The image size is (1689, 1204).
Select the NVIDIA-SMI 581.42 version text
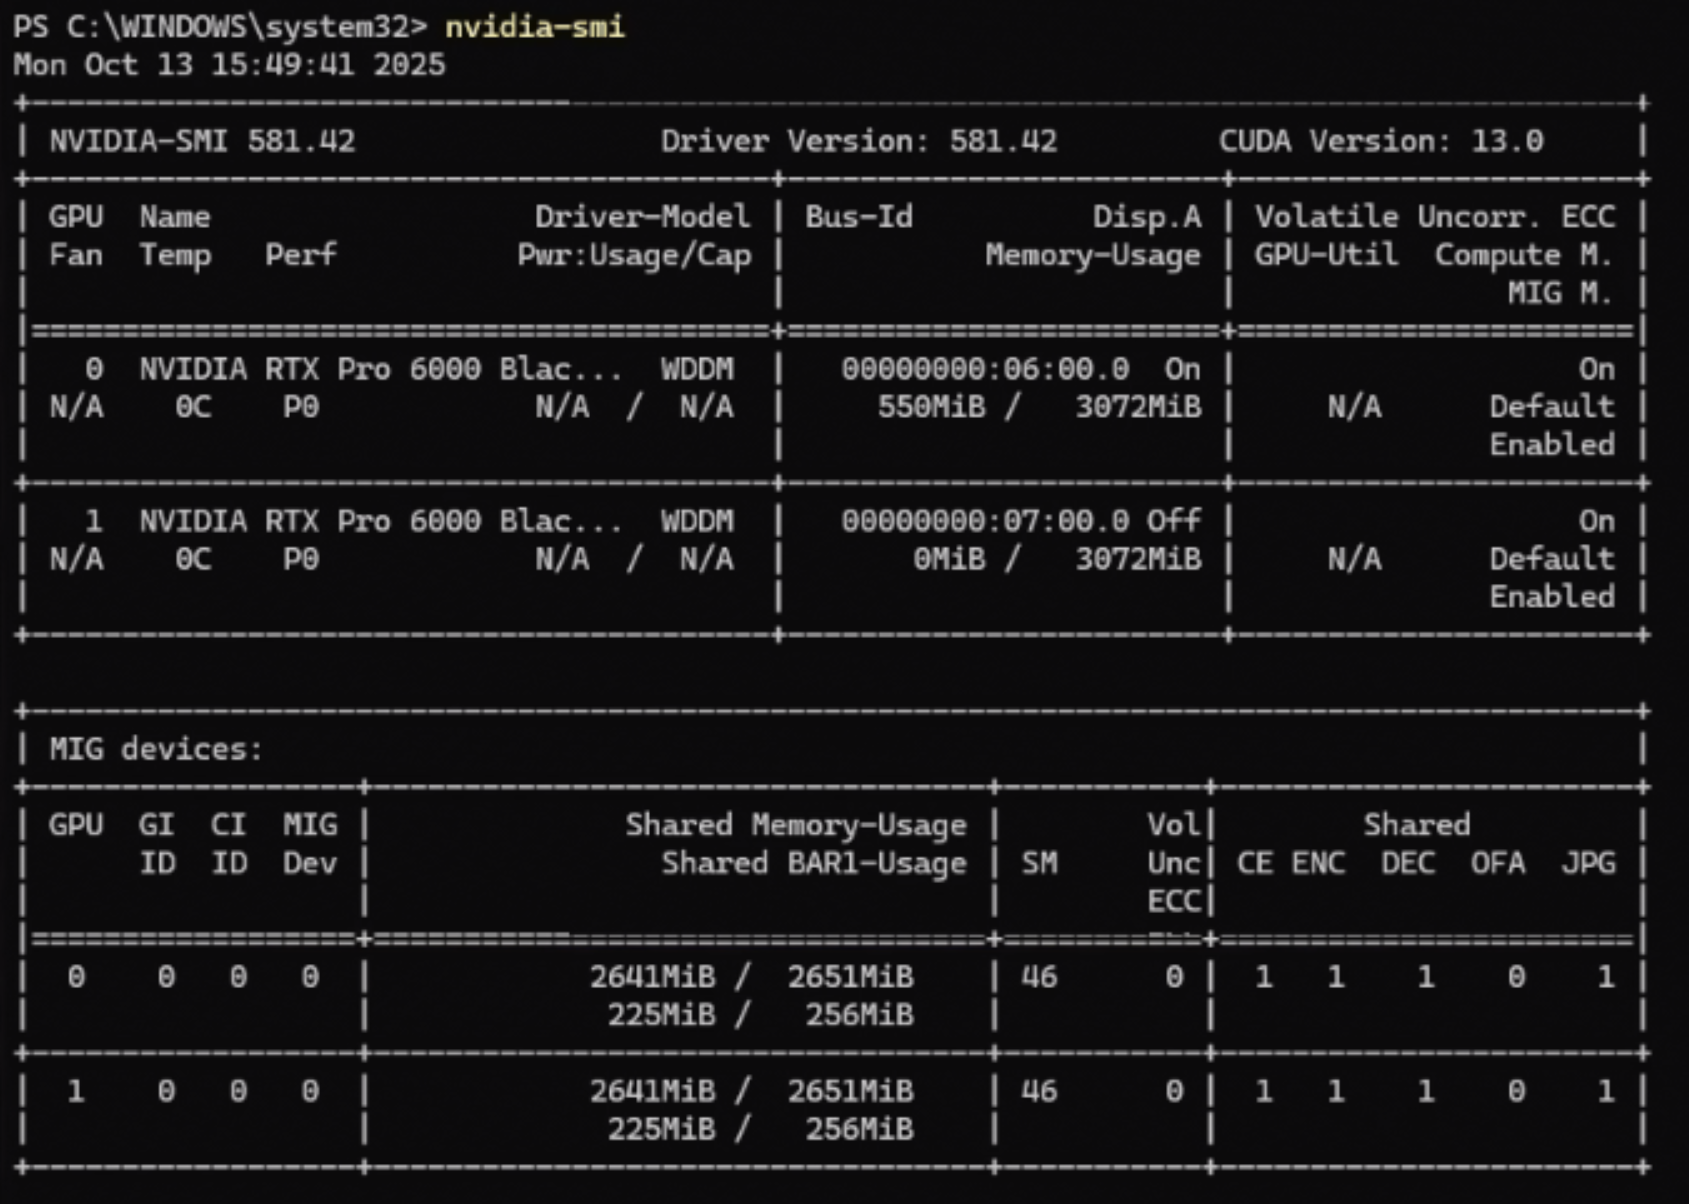point(202,141)
